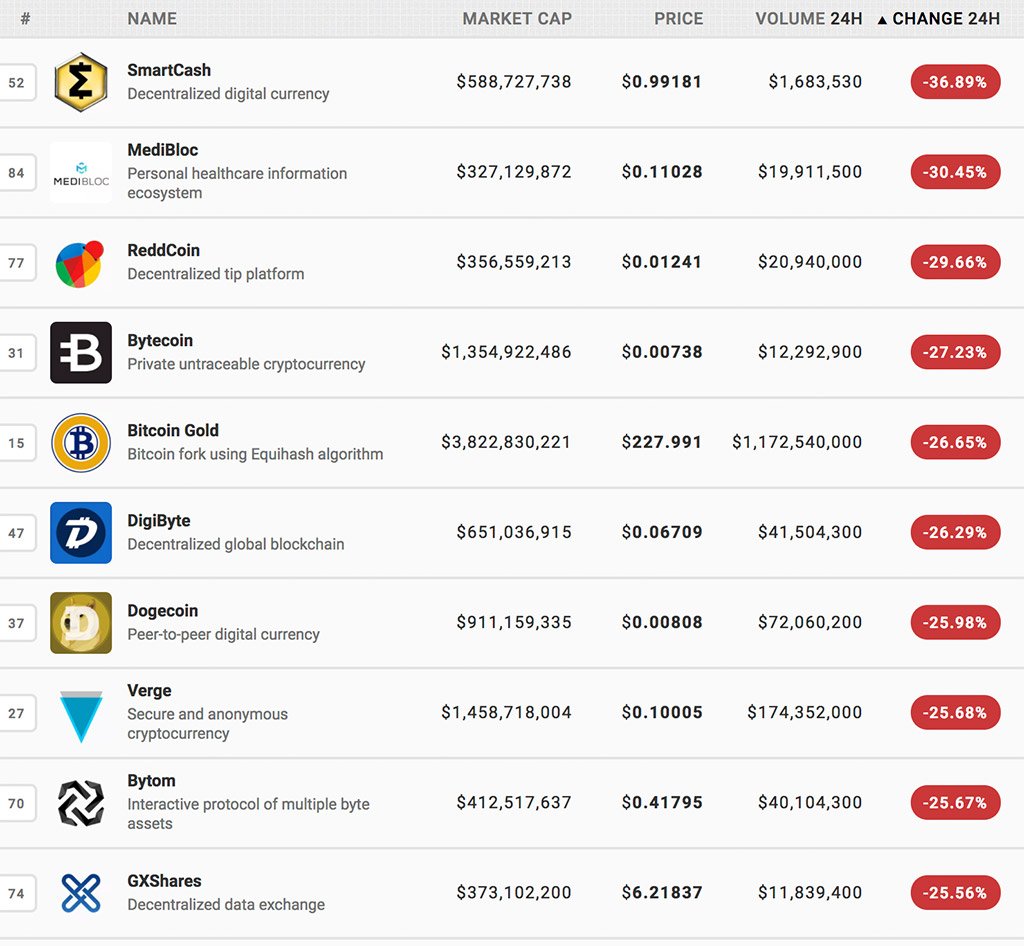Click the -36.89% change badge for SmartCash
1024x946 pixels.
954,82
